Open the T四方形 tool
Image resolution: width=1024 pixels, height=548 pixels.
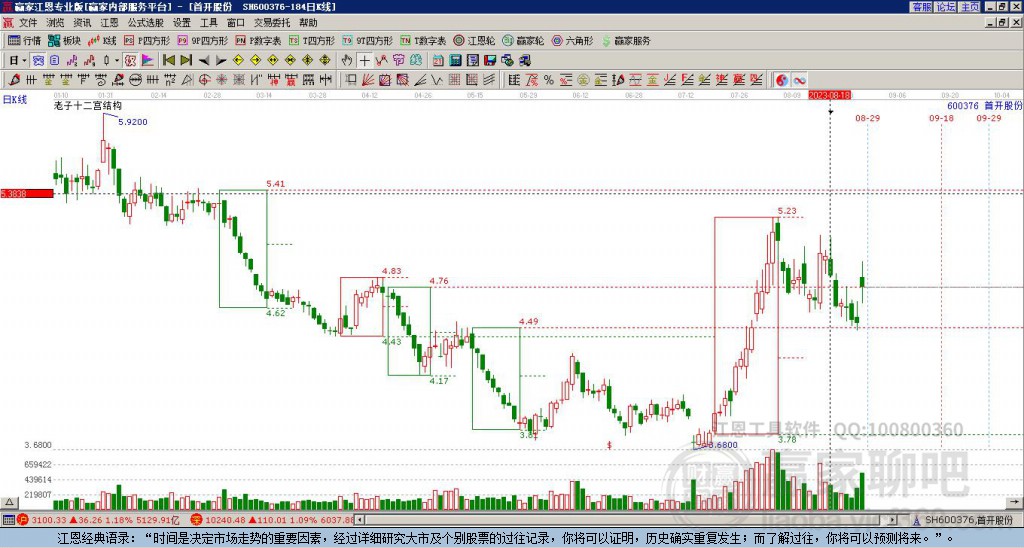(x=312, y=40)
